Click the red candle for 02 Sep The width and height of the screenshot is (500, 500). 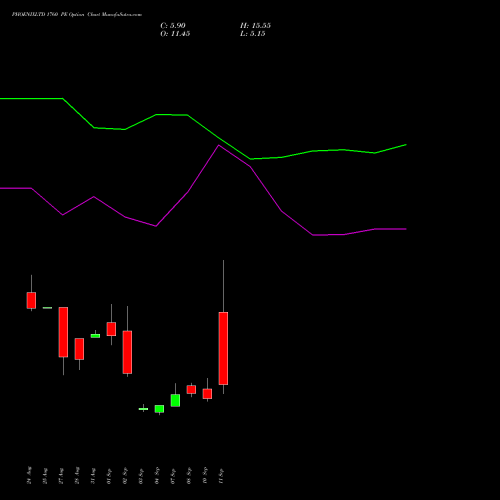pos(127,352)
